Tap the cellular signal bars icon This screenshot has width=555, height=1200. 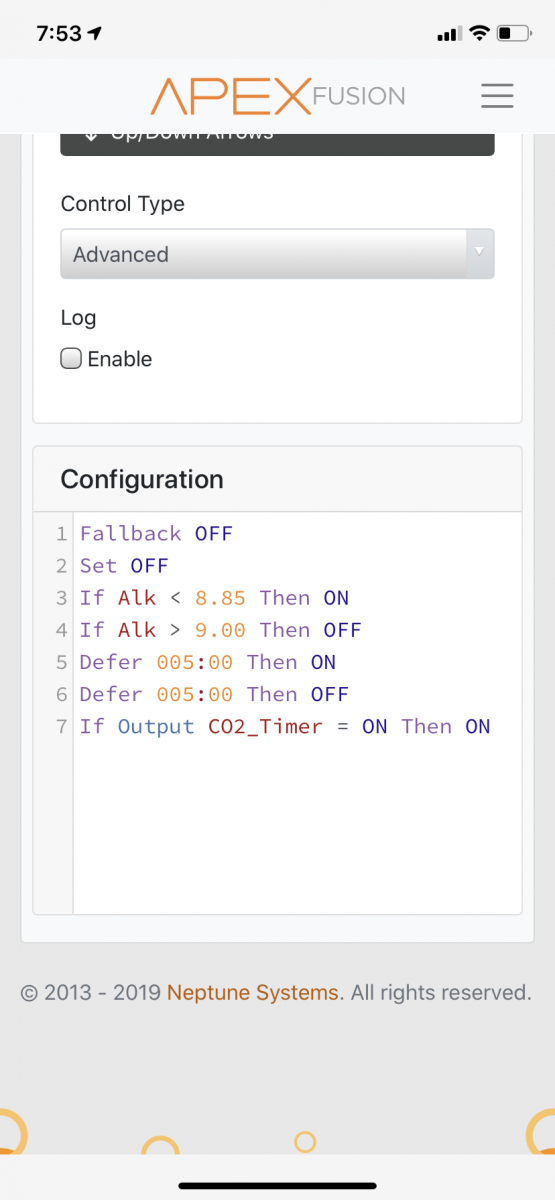click(x=449, y=34)
